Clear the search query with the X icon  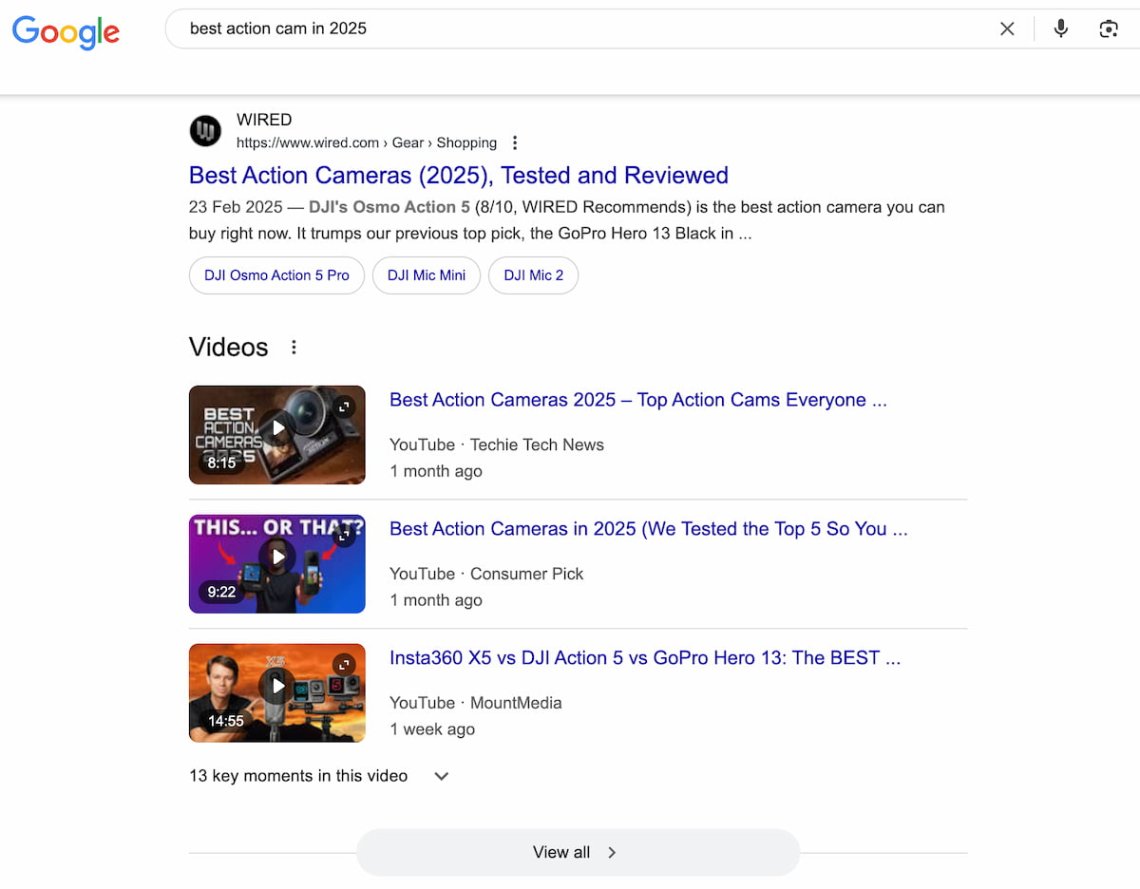click(1007, 28)
